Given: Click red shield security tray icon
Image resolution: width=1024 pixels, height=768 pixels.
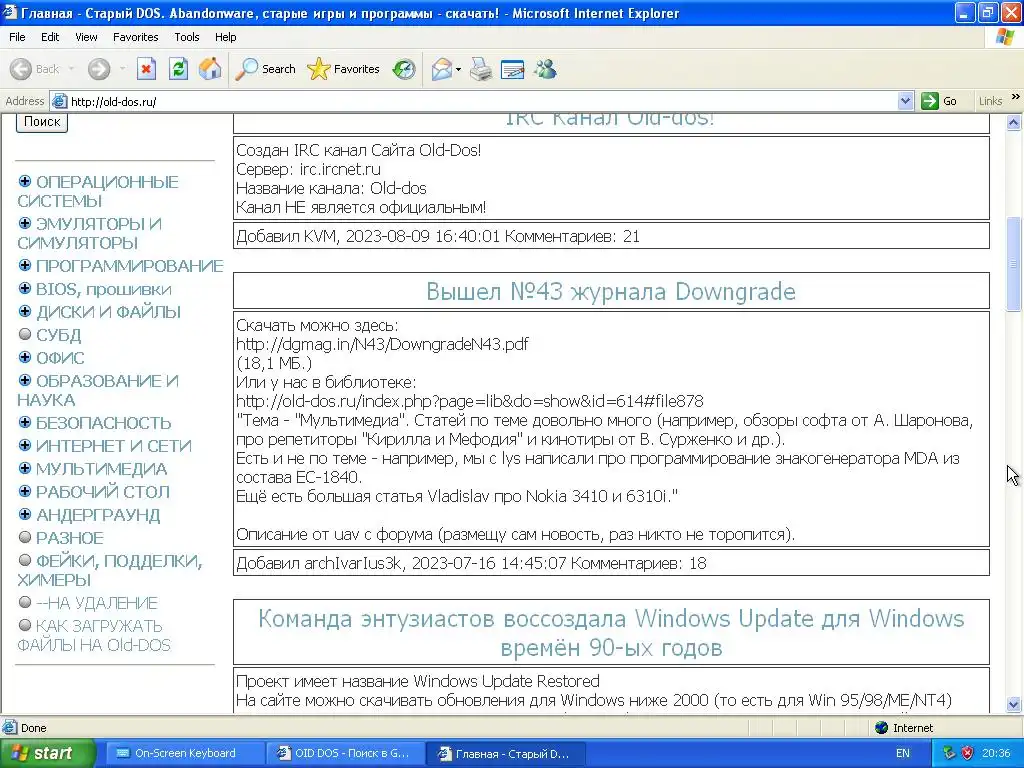Looking at the screenshot, I should [x=968, y=753].
